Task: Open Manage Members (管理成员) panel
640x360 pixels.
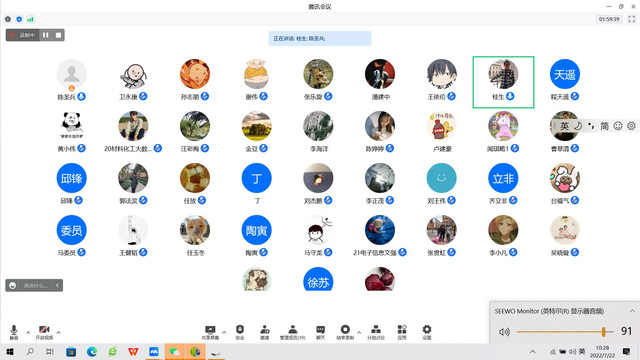Action: (x=292, y=332)
